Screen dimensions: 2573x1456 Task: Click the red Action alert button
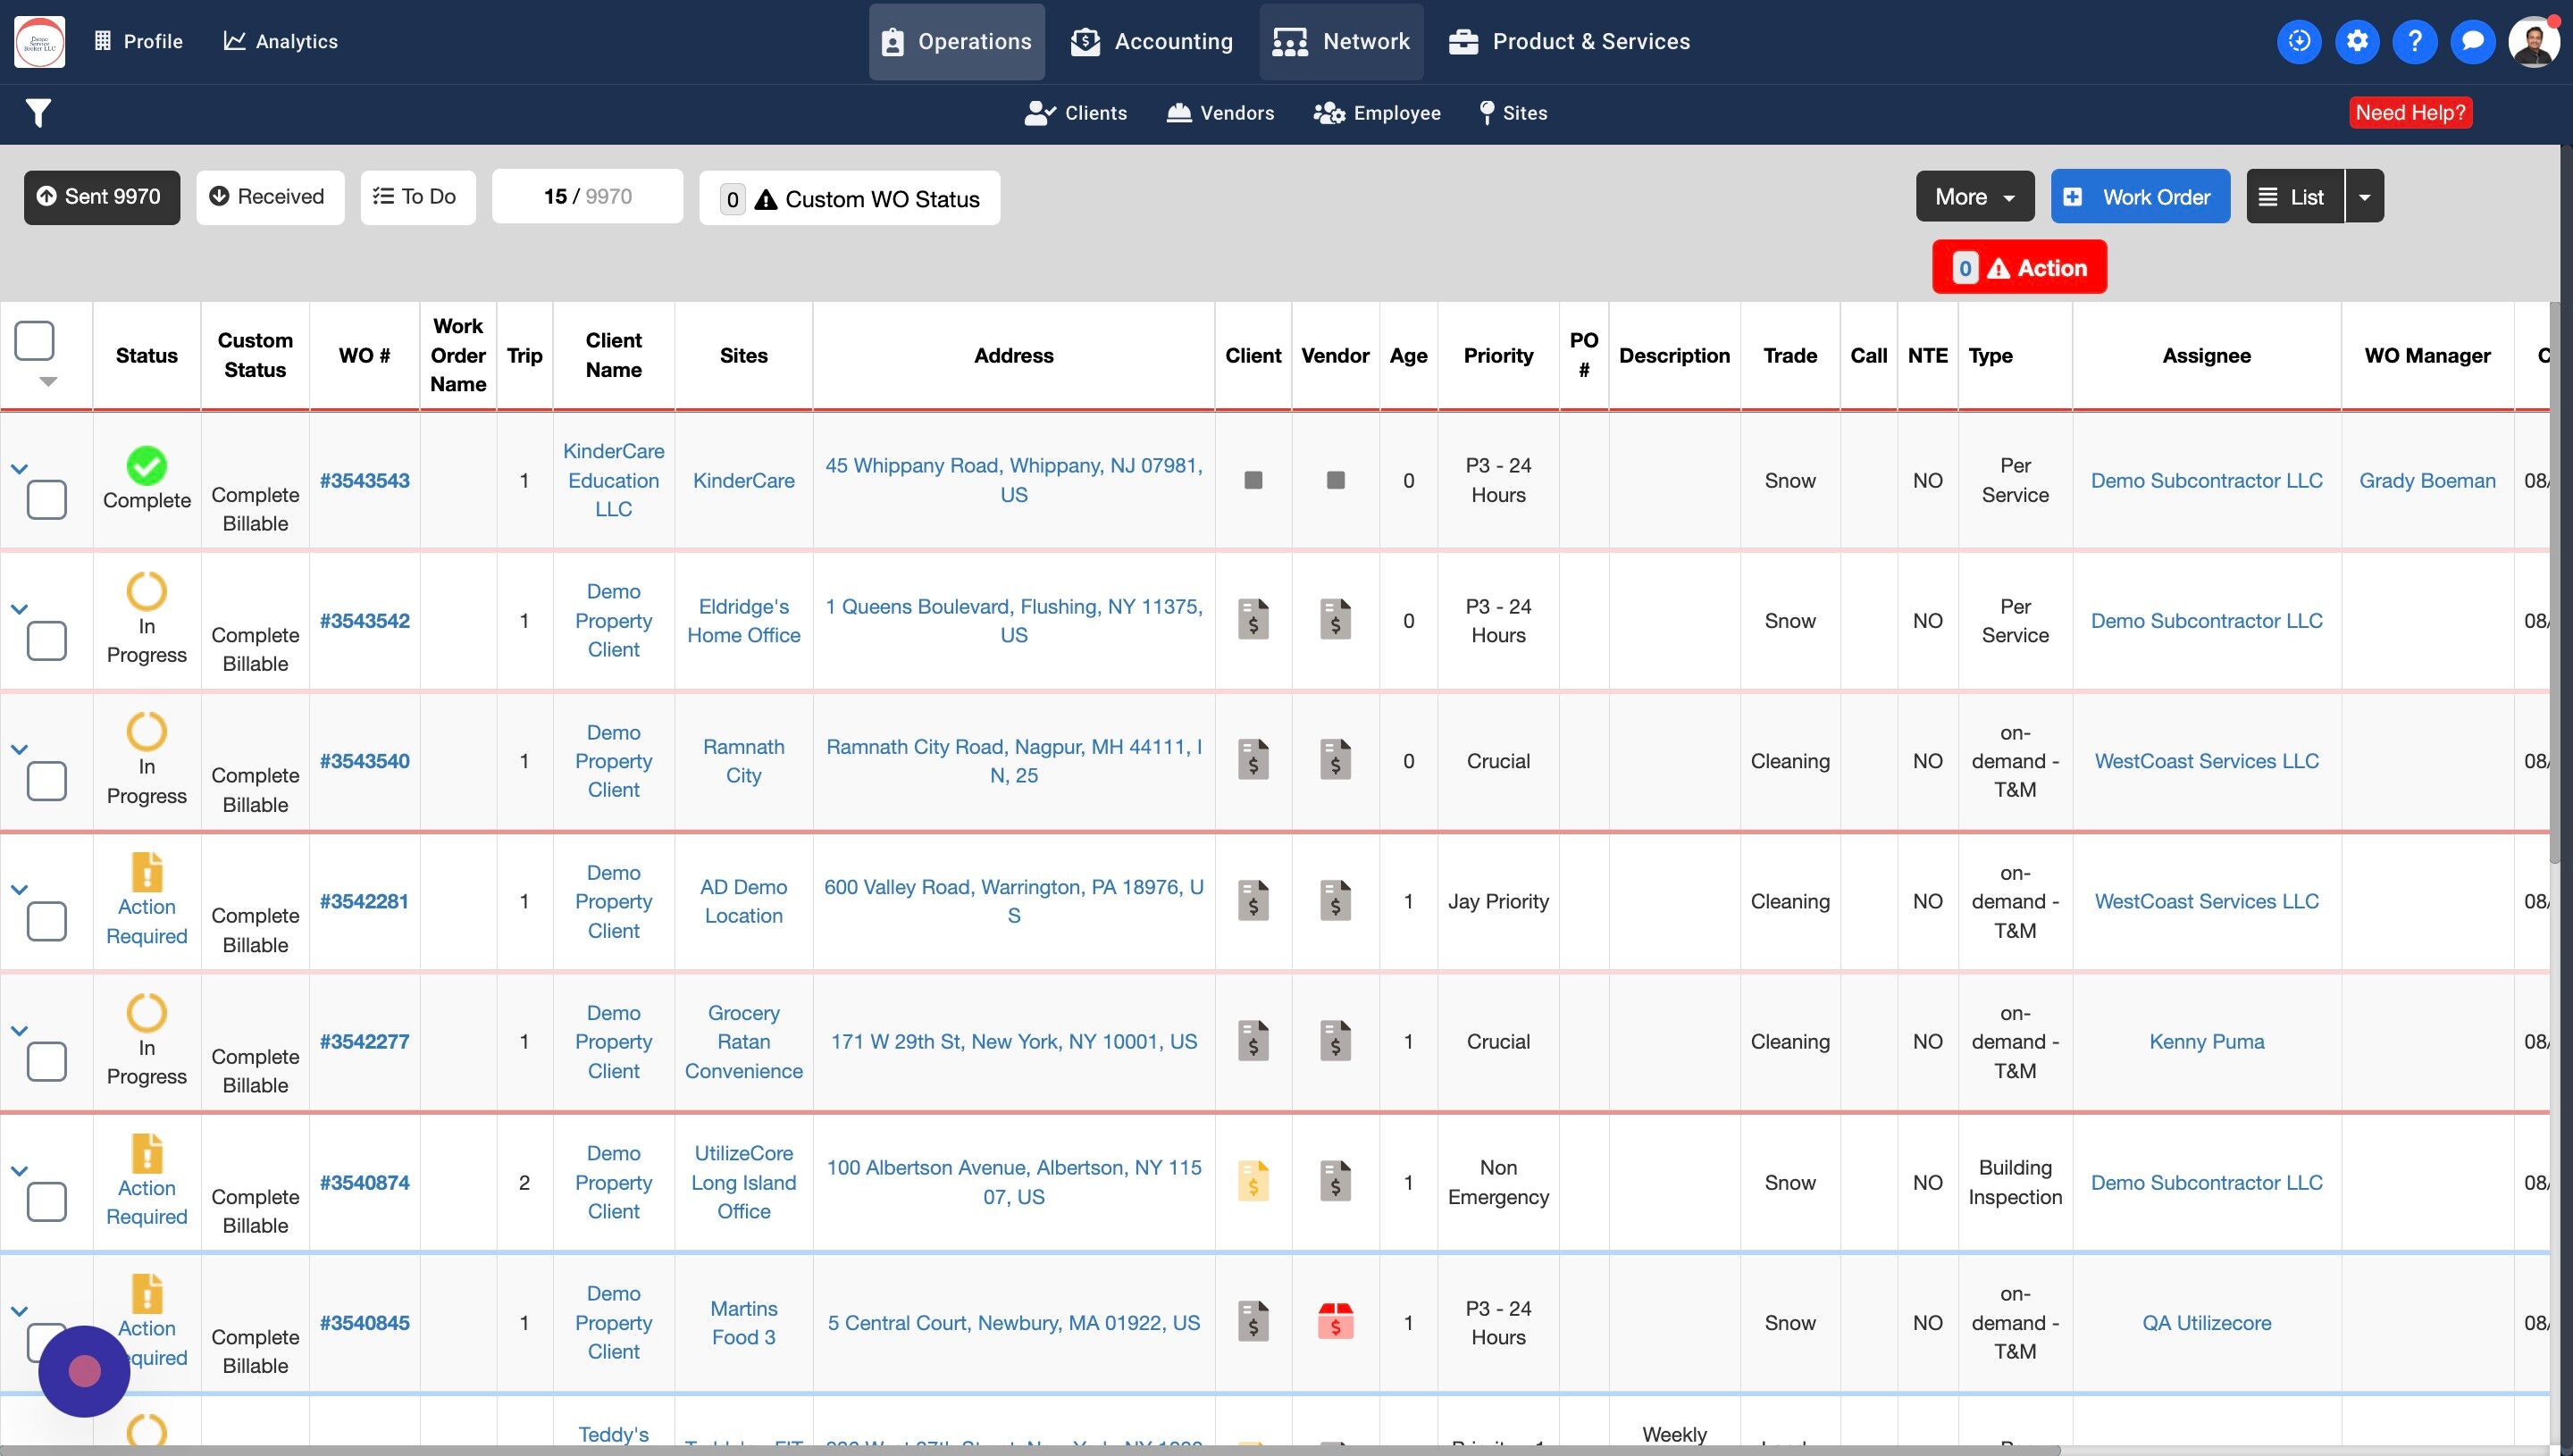click(2018, 267)
